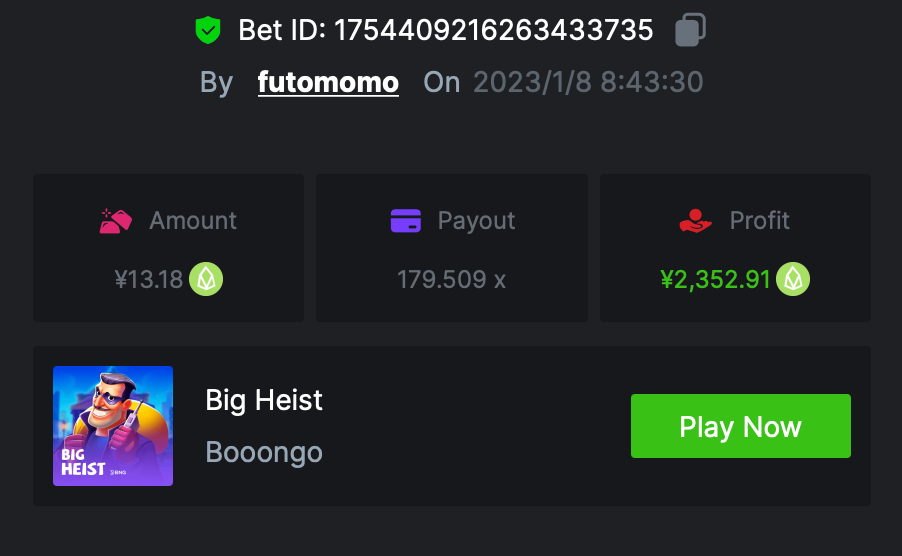Click the green verified shield icon
Image resolution: width=902 pixels, height=556 pixels.
(x=207, y=30)
